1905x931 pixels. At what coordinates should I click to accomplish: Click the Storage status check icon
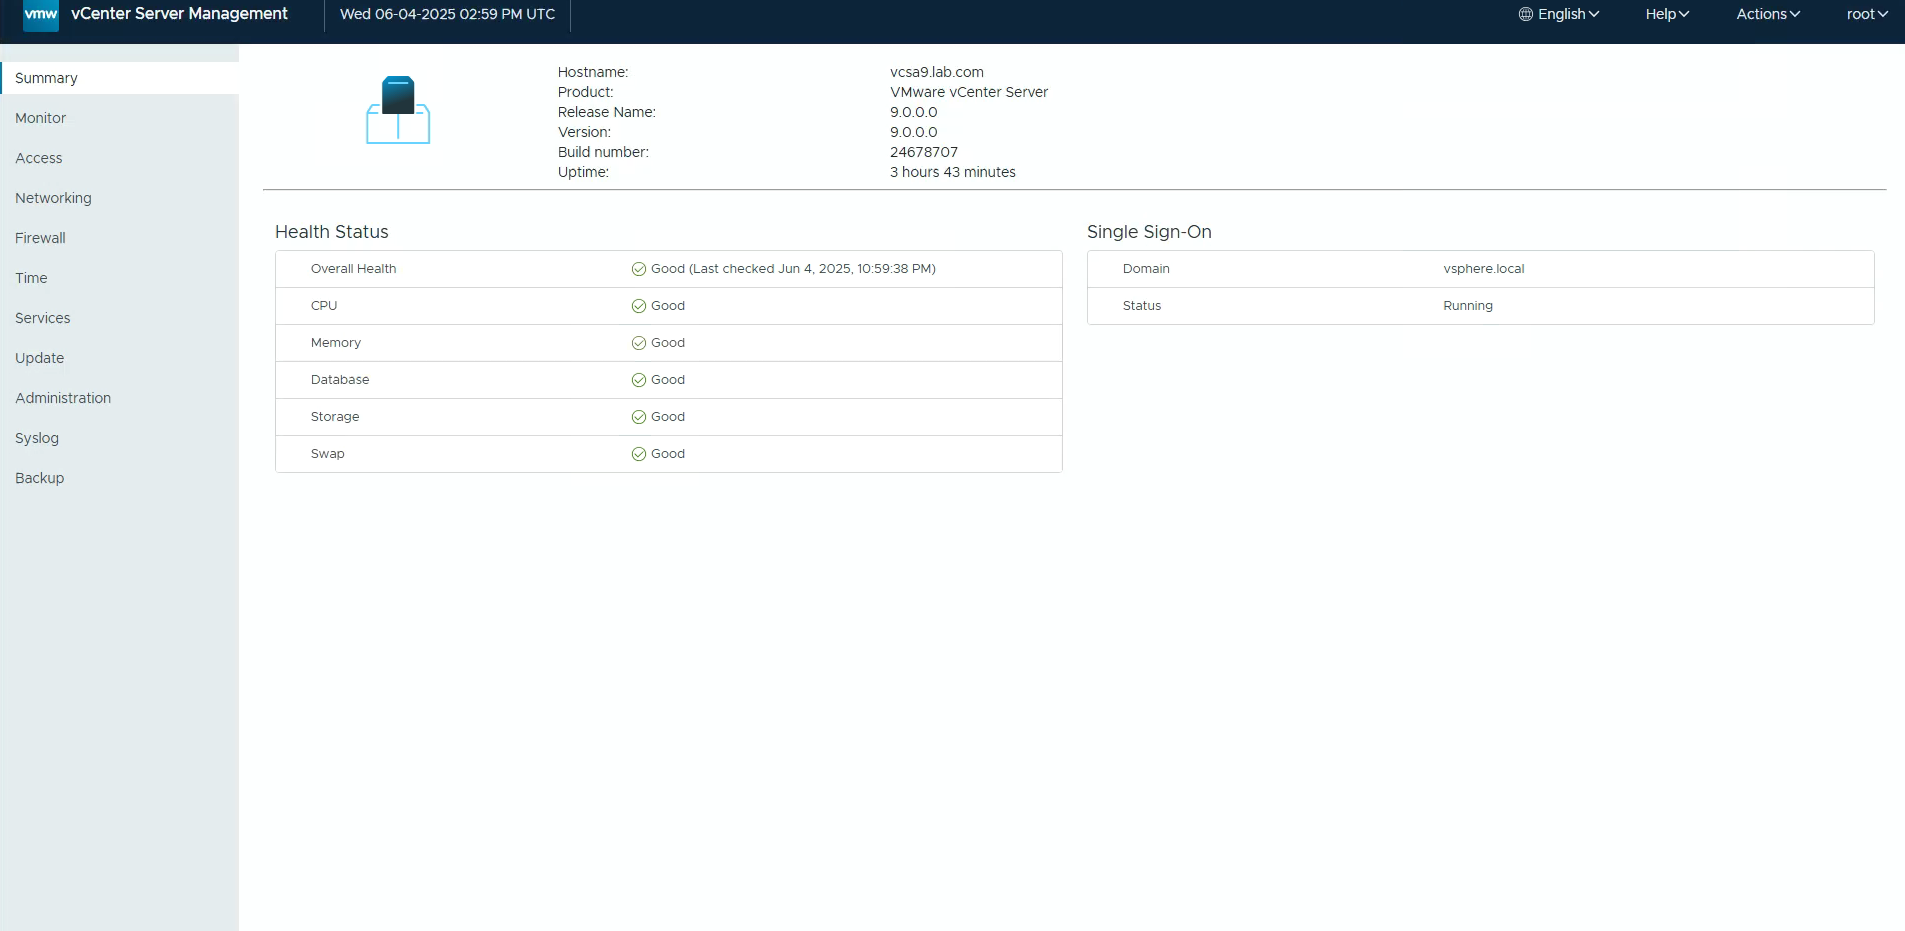(638, 417)
